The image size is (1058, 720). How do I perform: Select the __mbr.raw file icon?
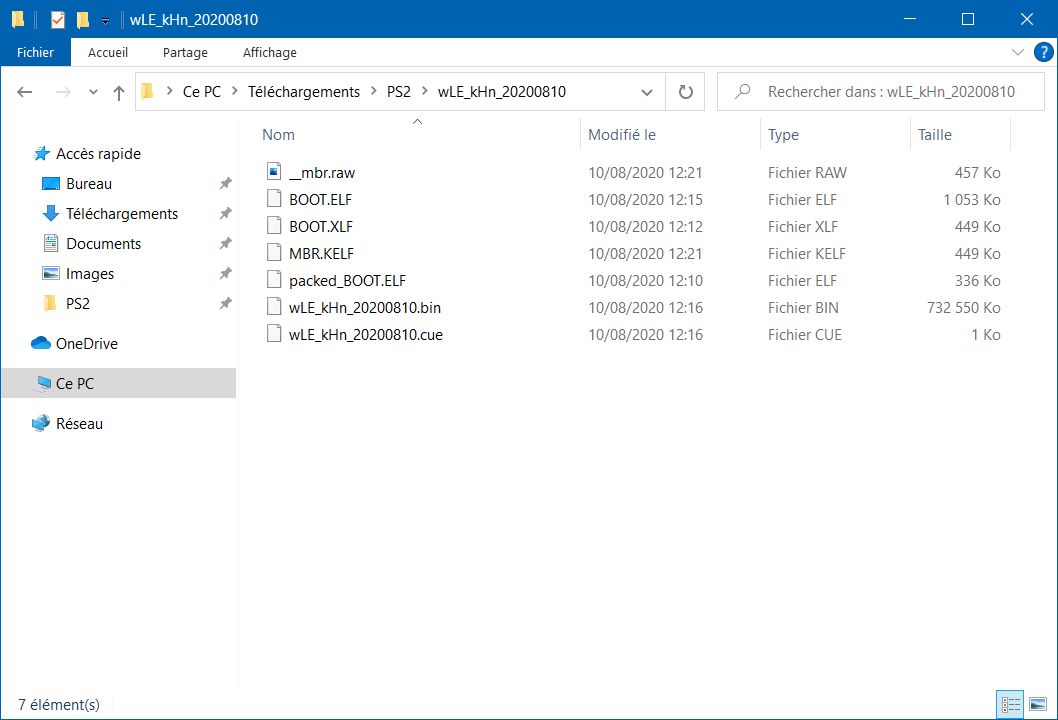point(274,172)
